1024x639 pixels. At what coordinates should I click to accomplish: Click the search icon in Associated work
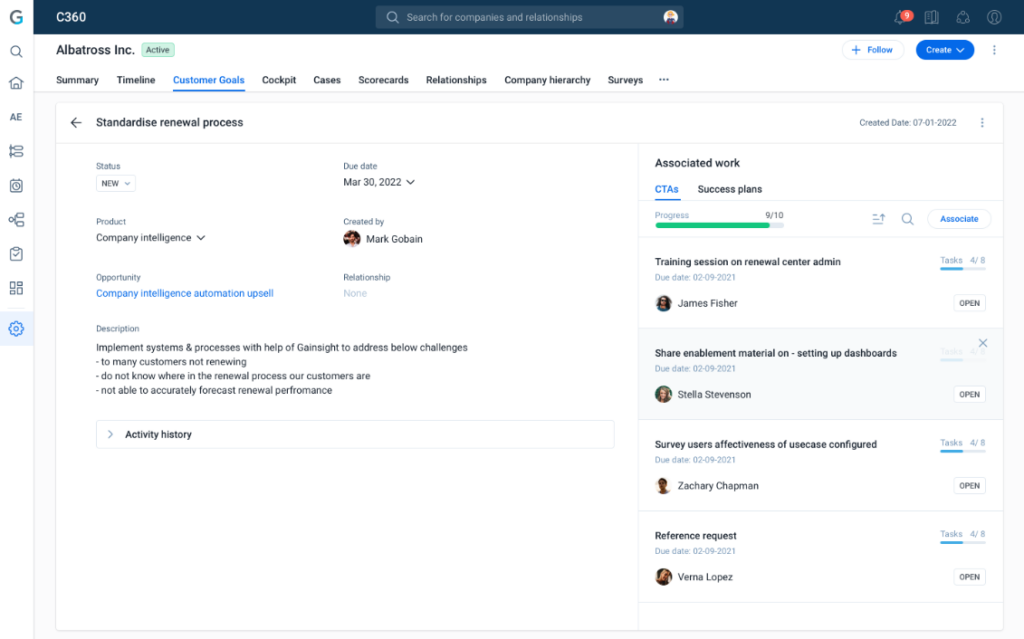pyautogui.click(x=907, y=220)
